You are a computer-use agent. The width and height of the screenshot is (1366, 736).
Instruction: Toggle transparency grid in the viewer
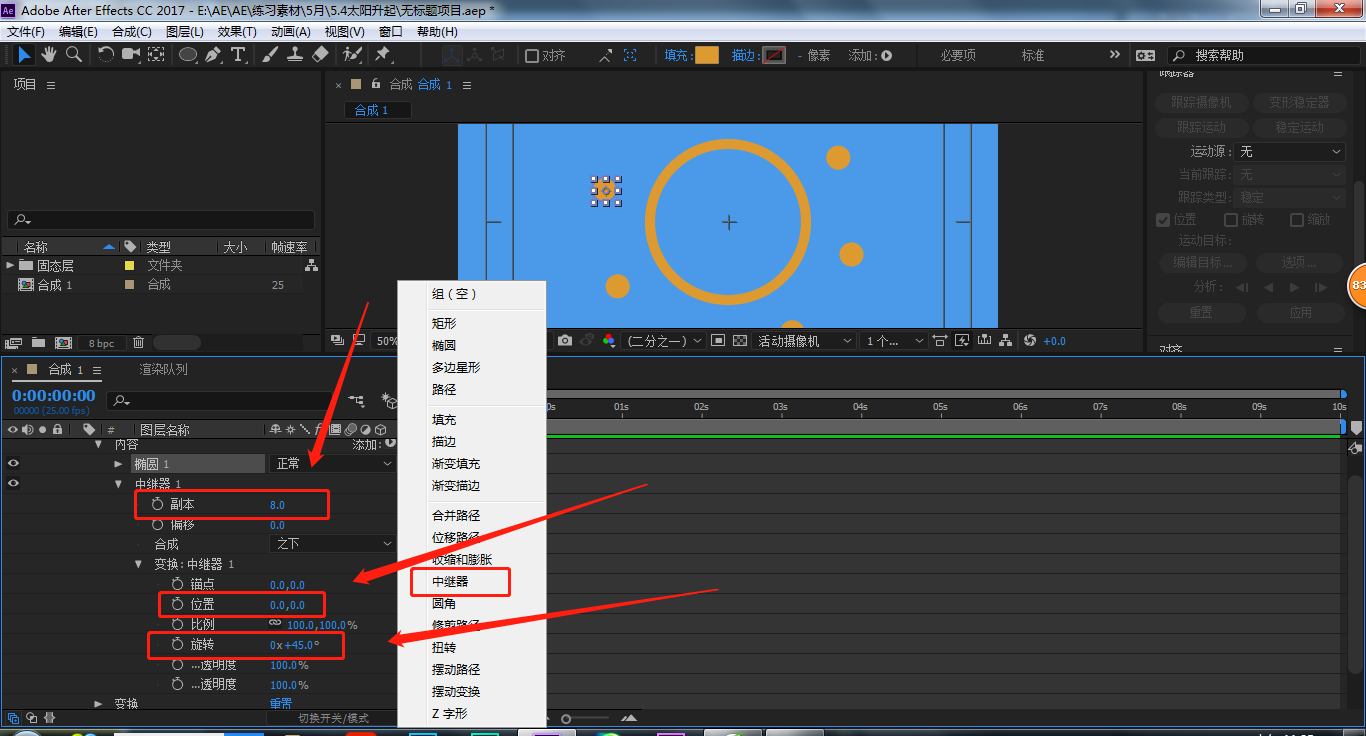coord(740,341)
